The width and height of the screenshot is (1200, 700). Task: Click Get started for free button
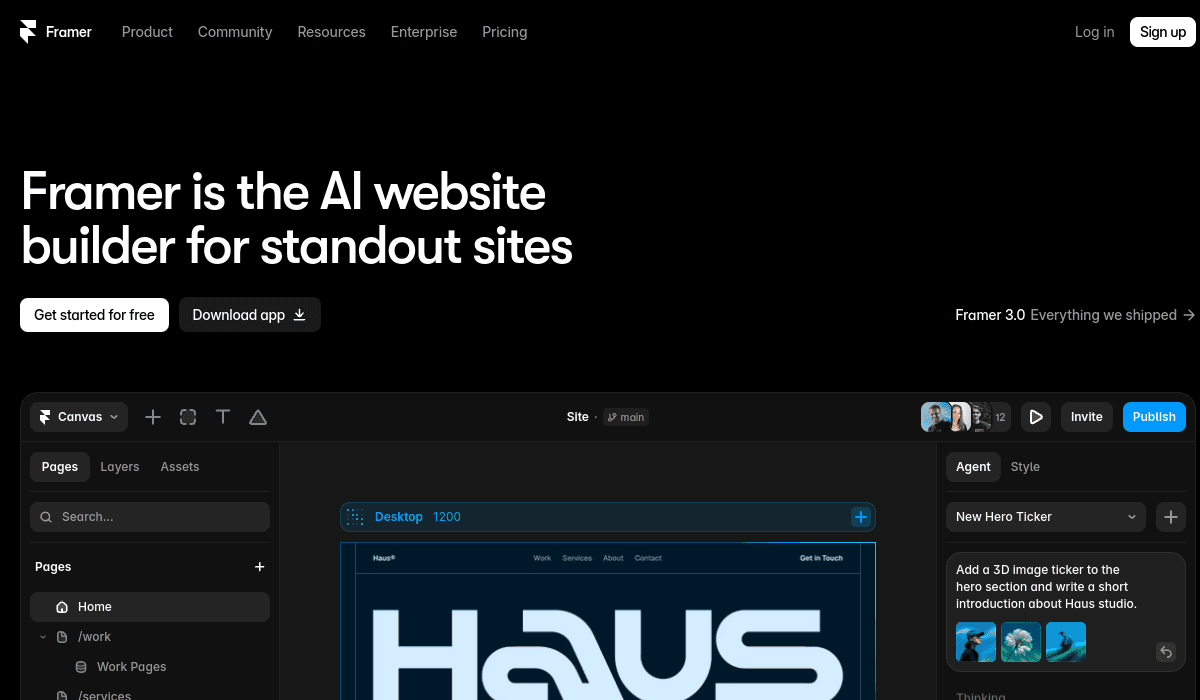click(95, 315)
